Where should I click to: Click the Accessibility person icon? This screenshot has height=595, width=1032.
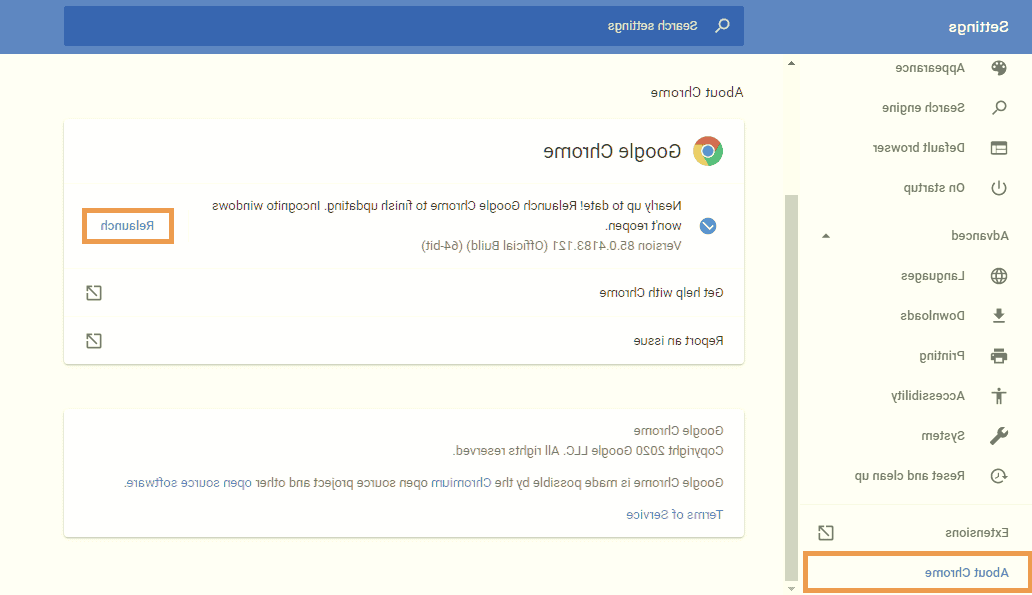(x=998, y=396)
